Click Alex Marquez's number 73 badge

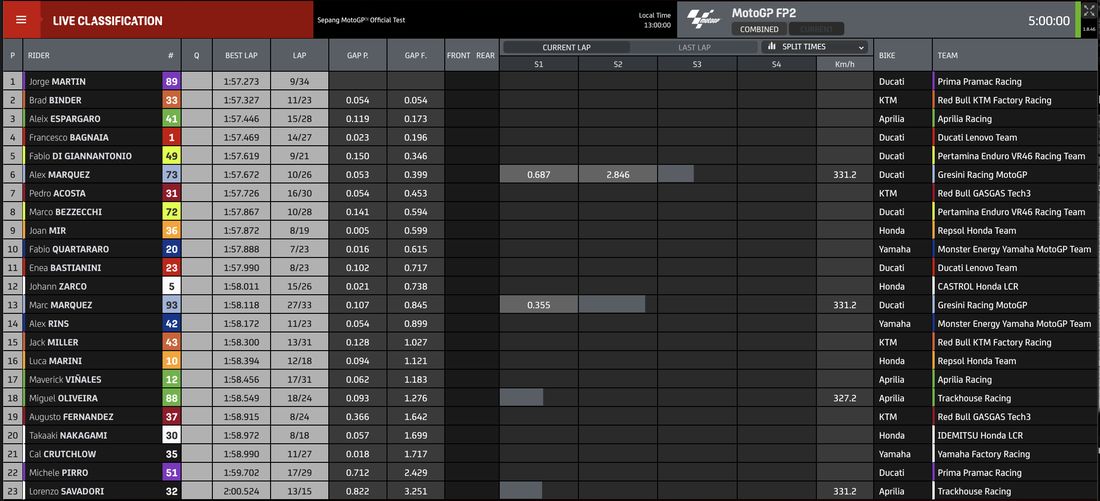[171, 175]
